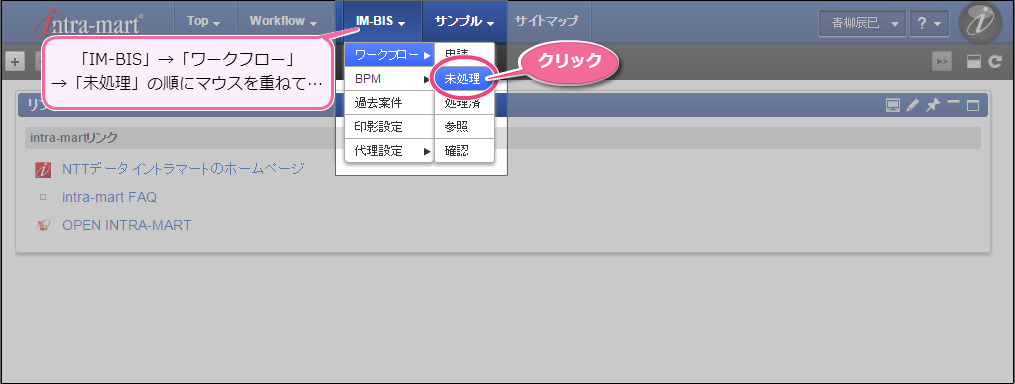
Task: Click the fast-forward arrows toolbar button
Action: 942,62
